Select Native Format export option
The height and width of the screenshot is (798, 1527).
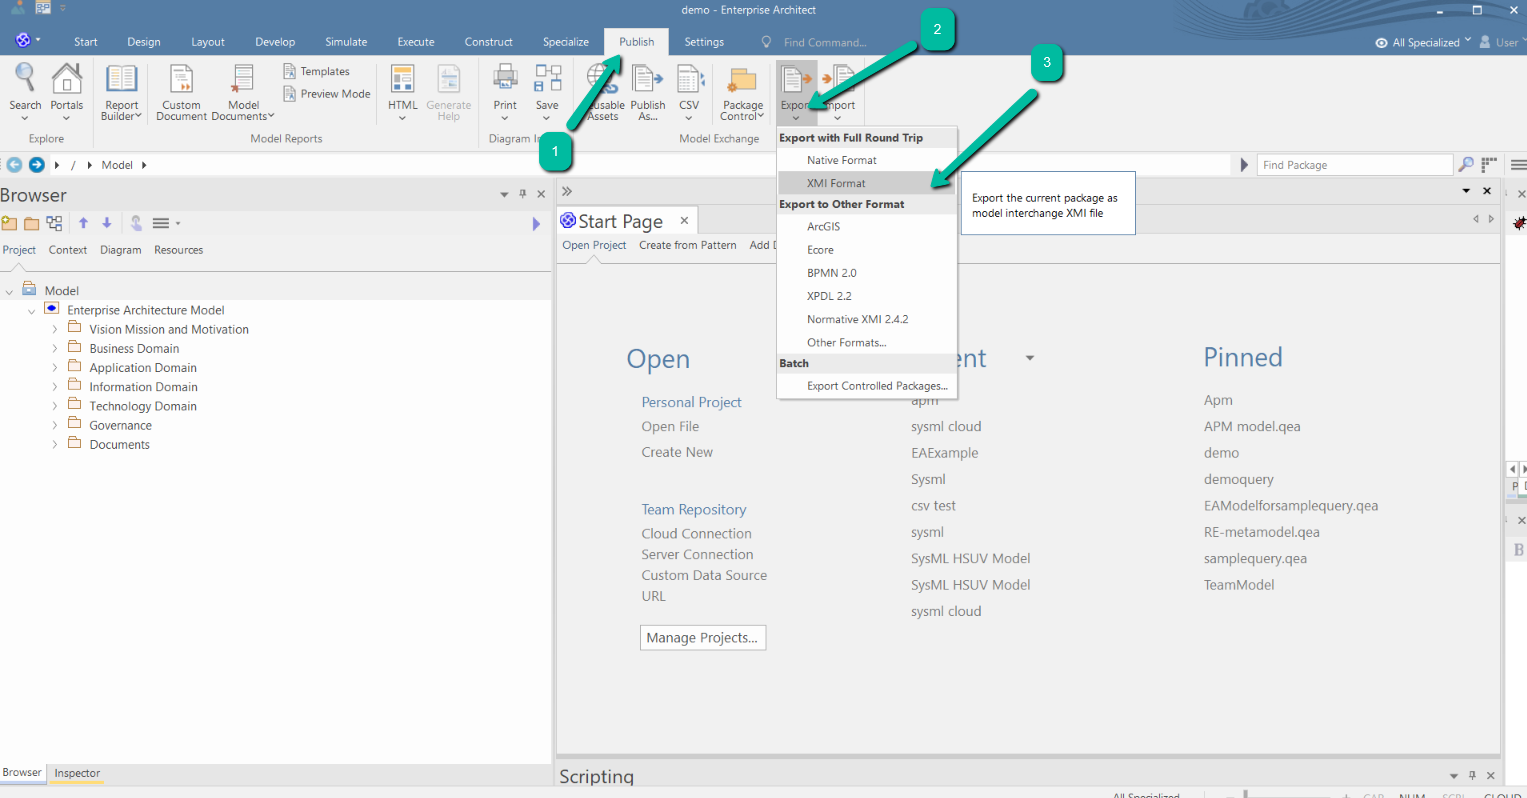(x=867, y=160)
